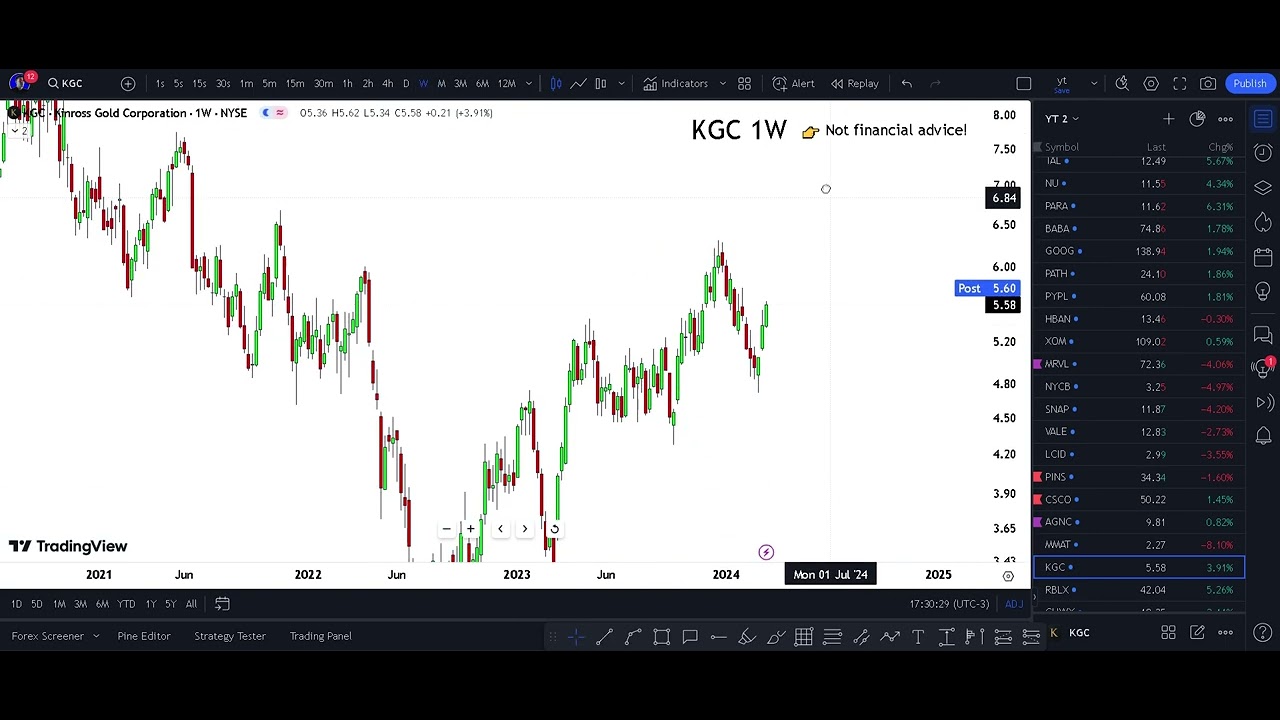
Task: Select the weekly W timeframe
Action: pos(423,83)
